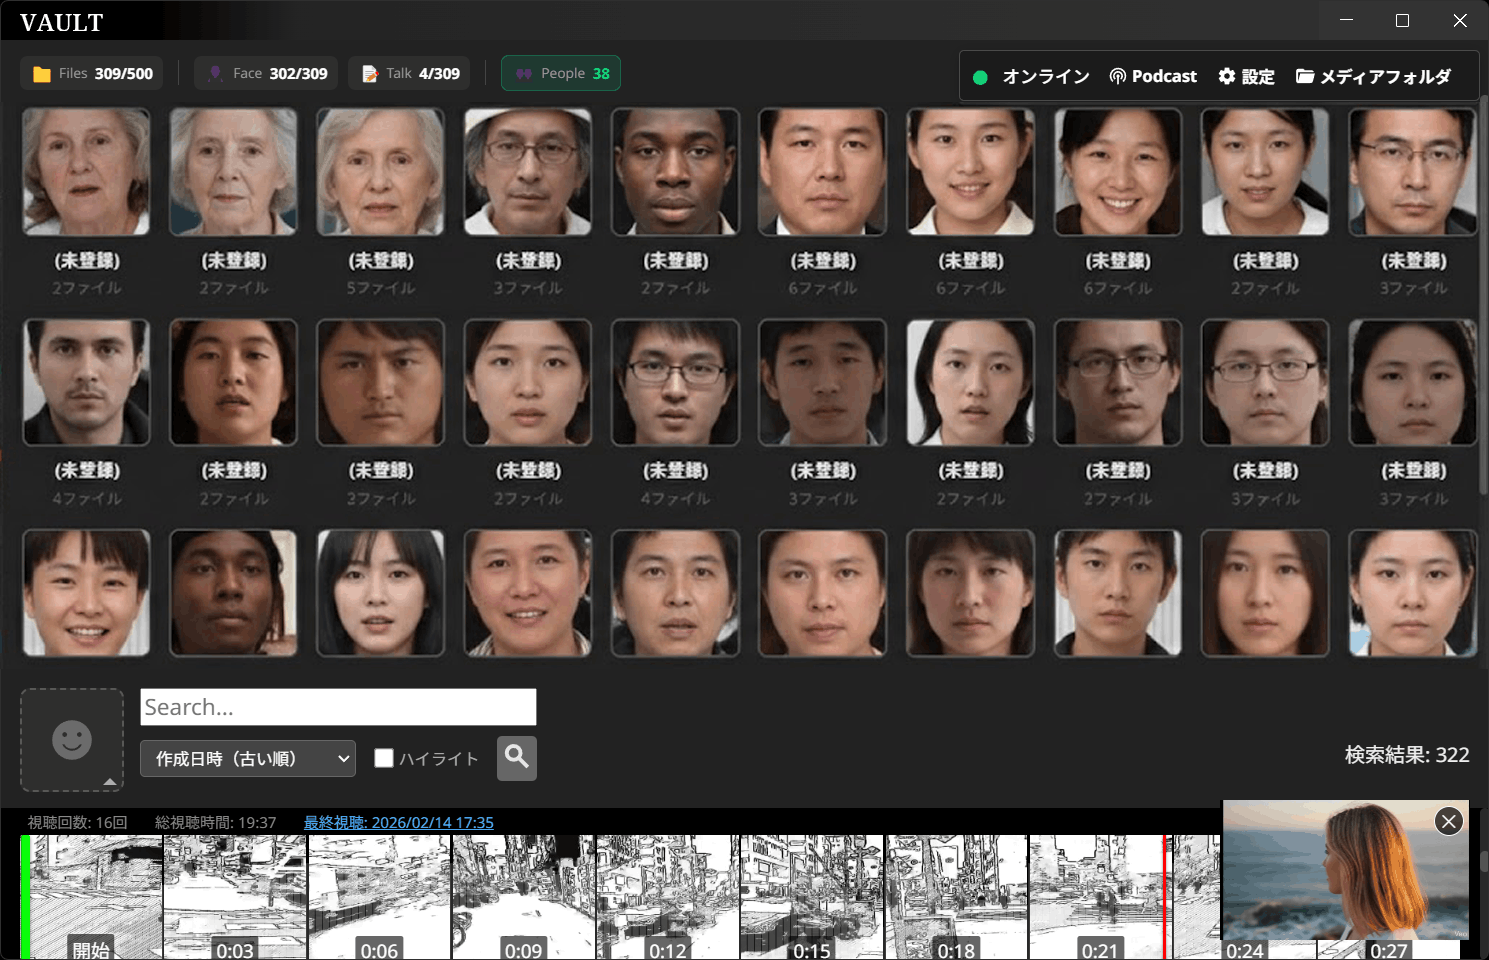Jump to the 0:21 timeline frame
The width and height of the screenshot is (1489, 960).
1099,897
